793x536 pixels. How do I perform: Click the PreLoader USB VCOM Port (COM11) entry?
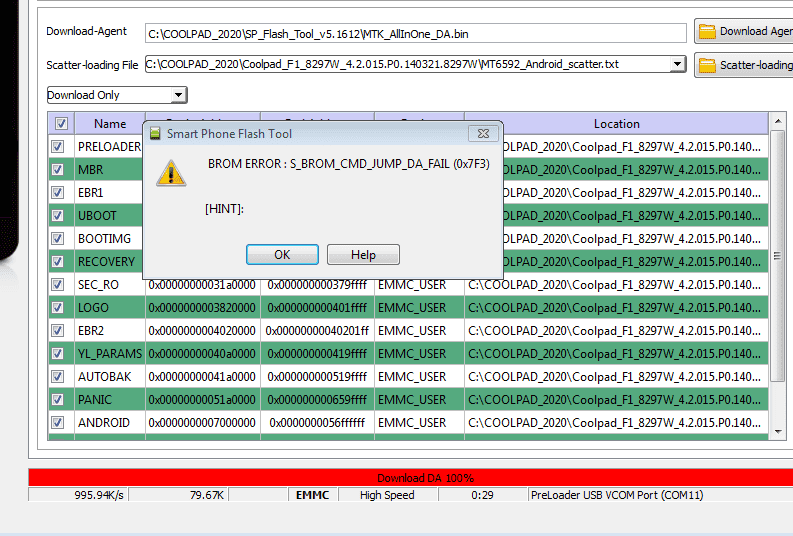(617, 495)
